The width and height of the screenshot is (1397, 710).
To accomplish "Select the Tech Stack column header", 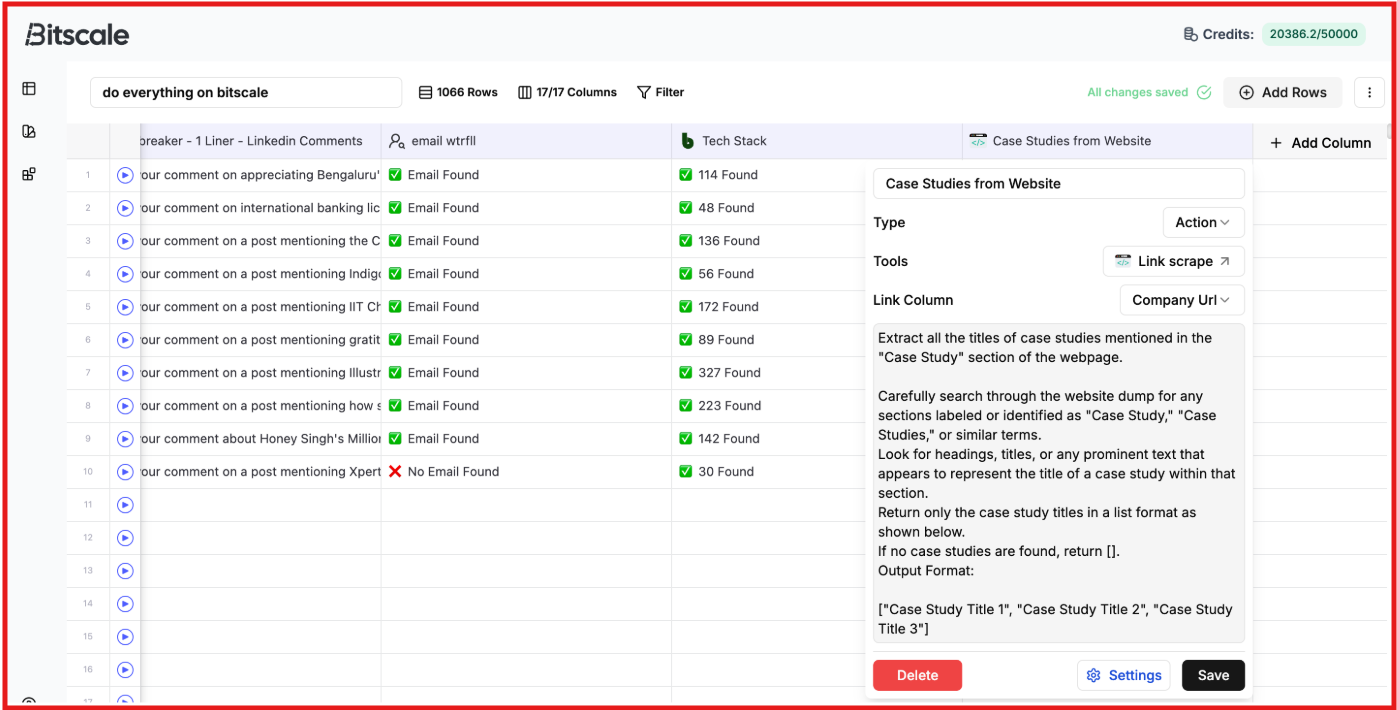I will click(817, 141).
